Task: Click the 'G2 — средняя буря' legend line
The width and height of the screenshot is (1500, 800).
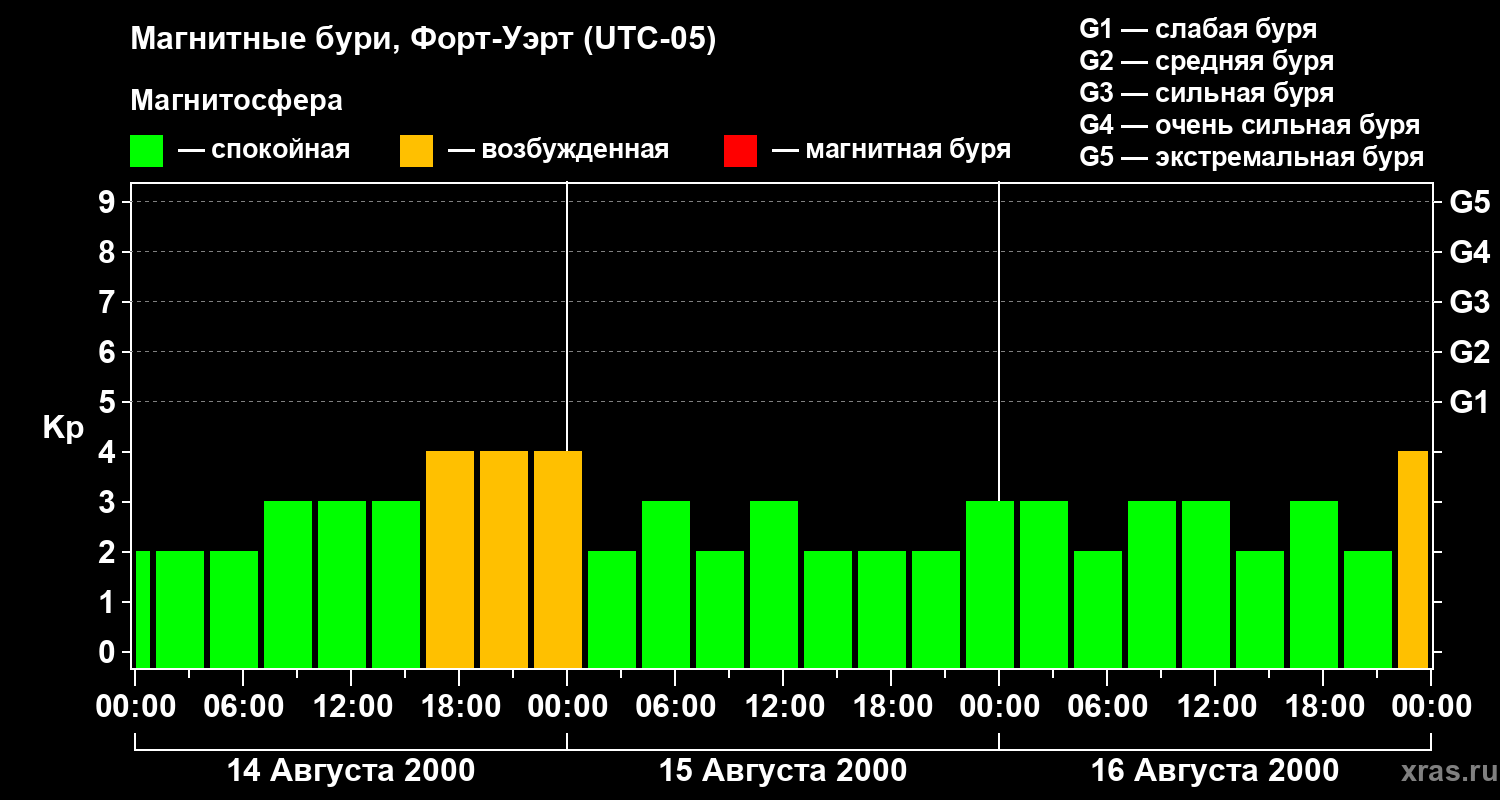Action: [x=1207, y=61]
